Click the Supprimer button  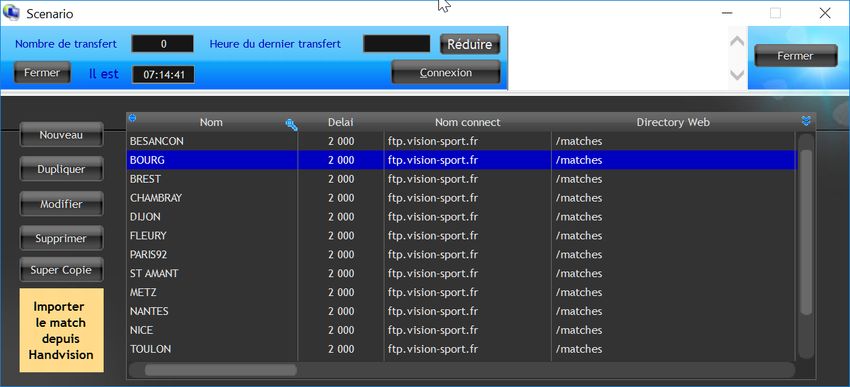(61, 238)
